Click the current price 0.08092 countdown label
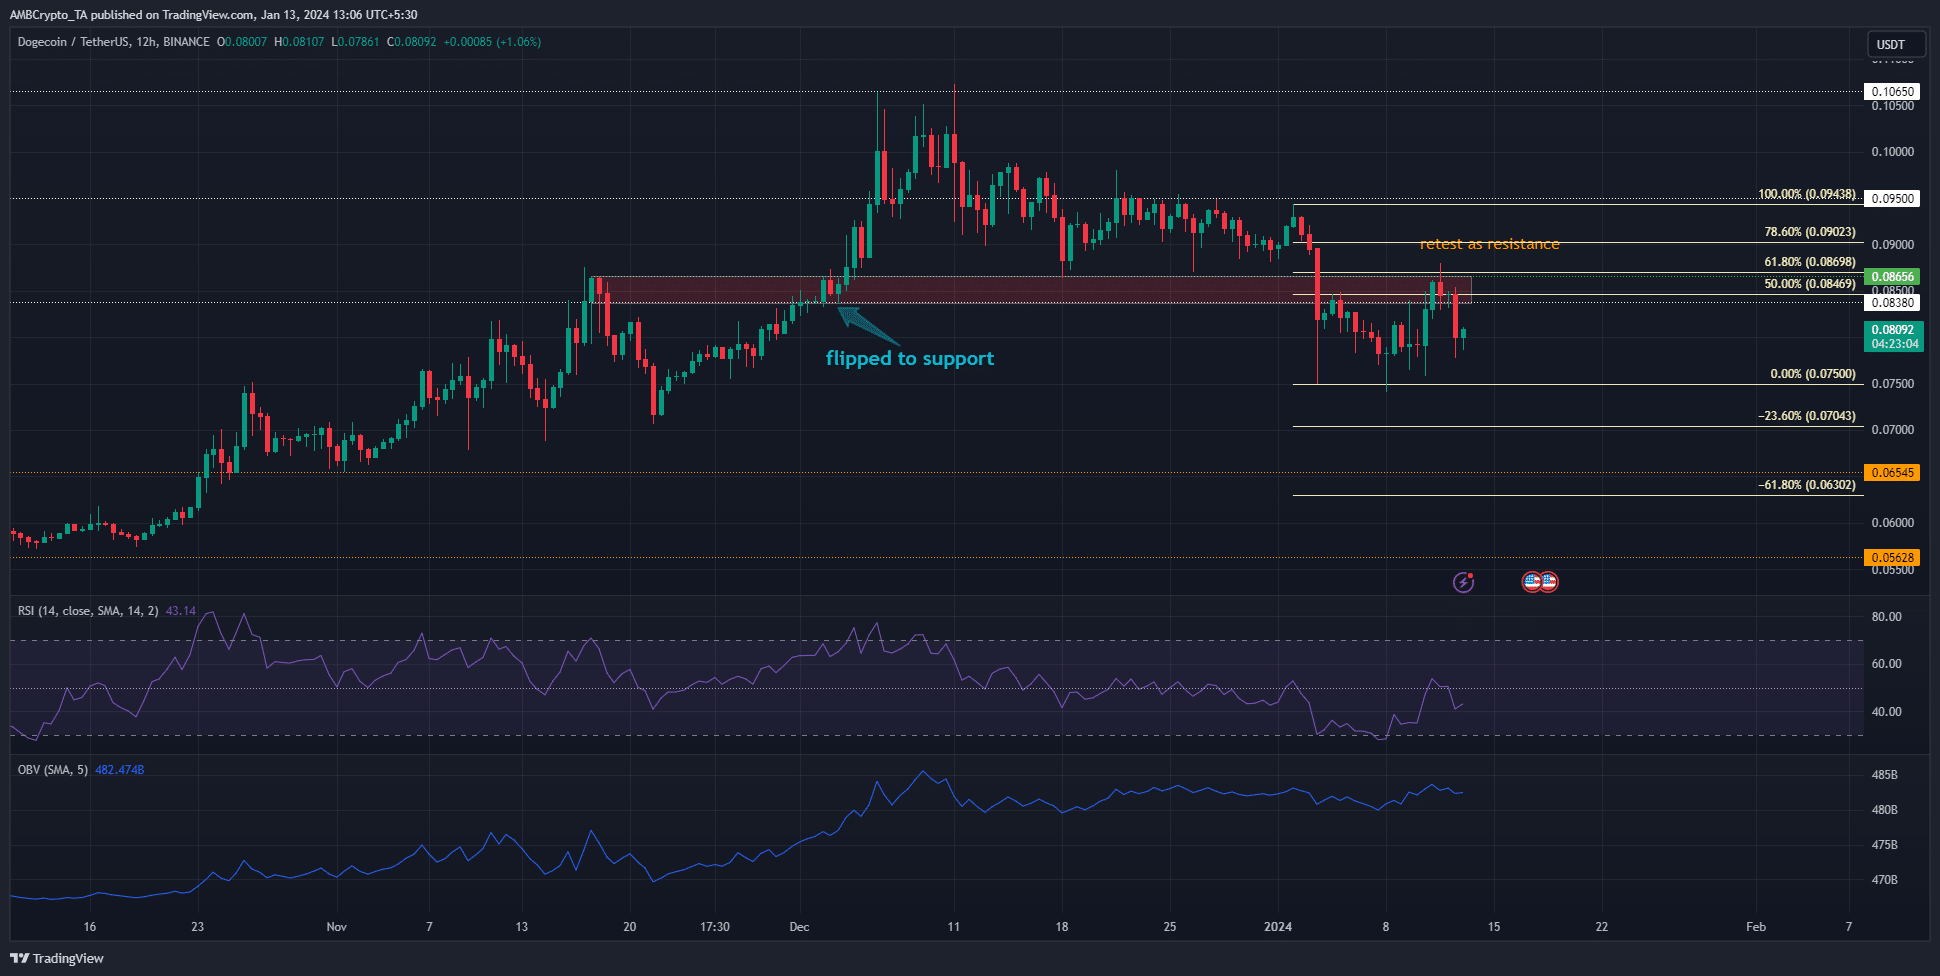This screenshot has width=1940, height=976. (x=1894, y=337)
